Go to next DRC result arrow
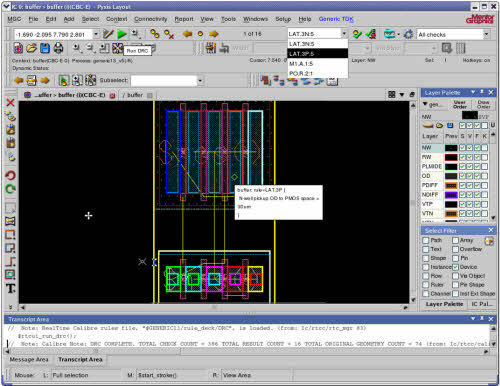Screen dimensions: 500x386 tap(214, 34)
